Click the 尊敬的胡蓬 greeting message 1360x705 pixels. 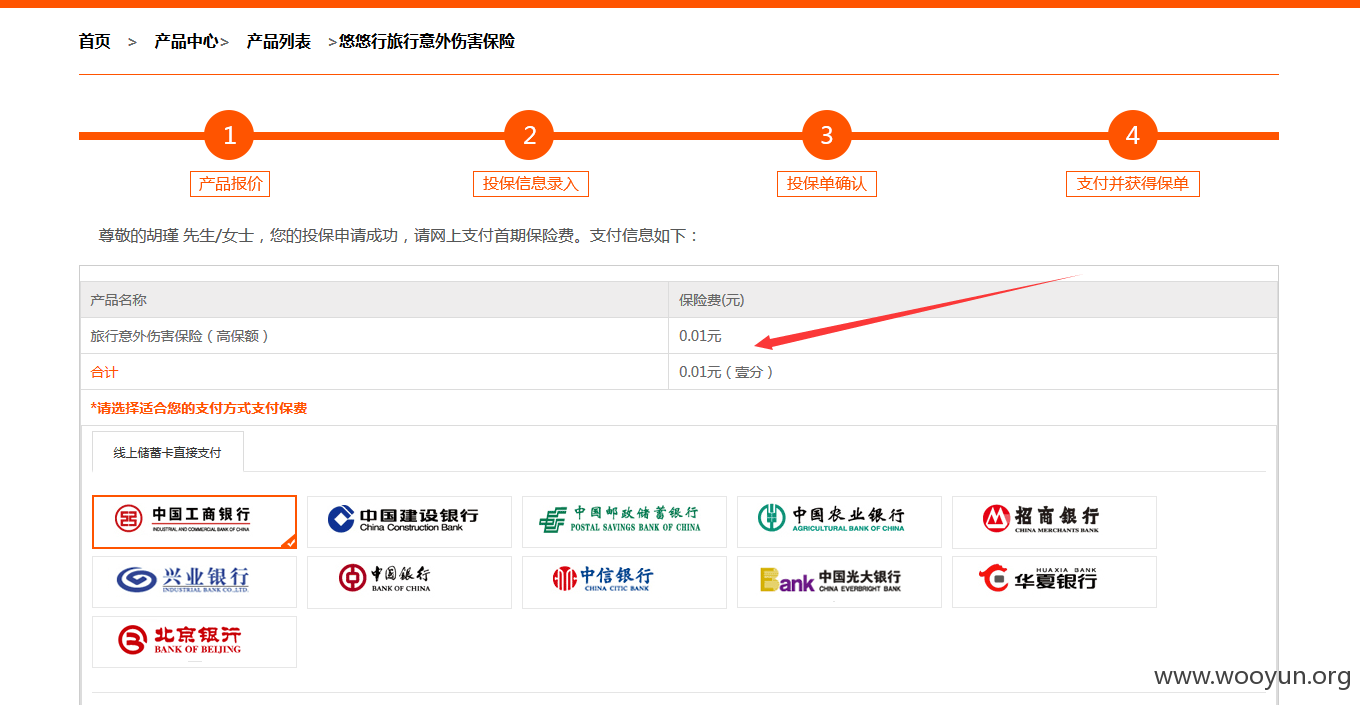400,236
